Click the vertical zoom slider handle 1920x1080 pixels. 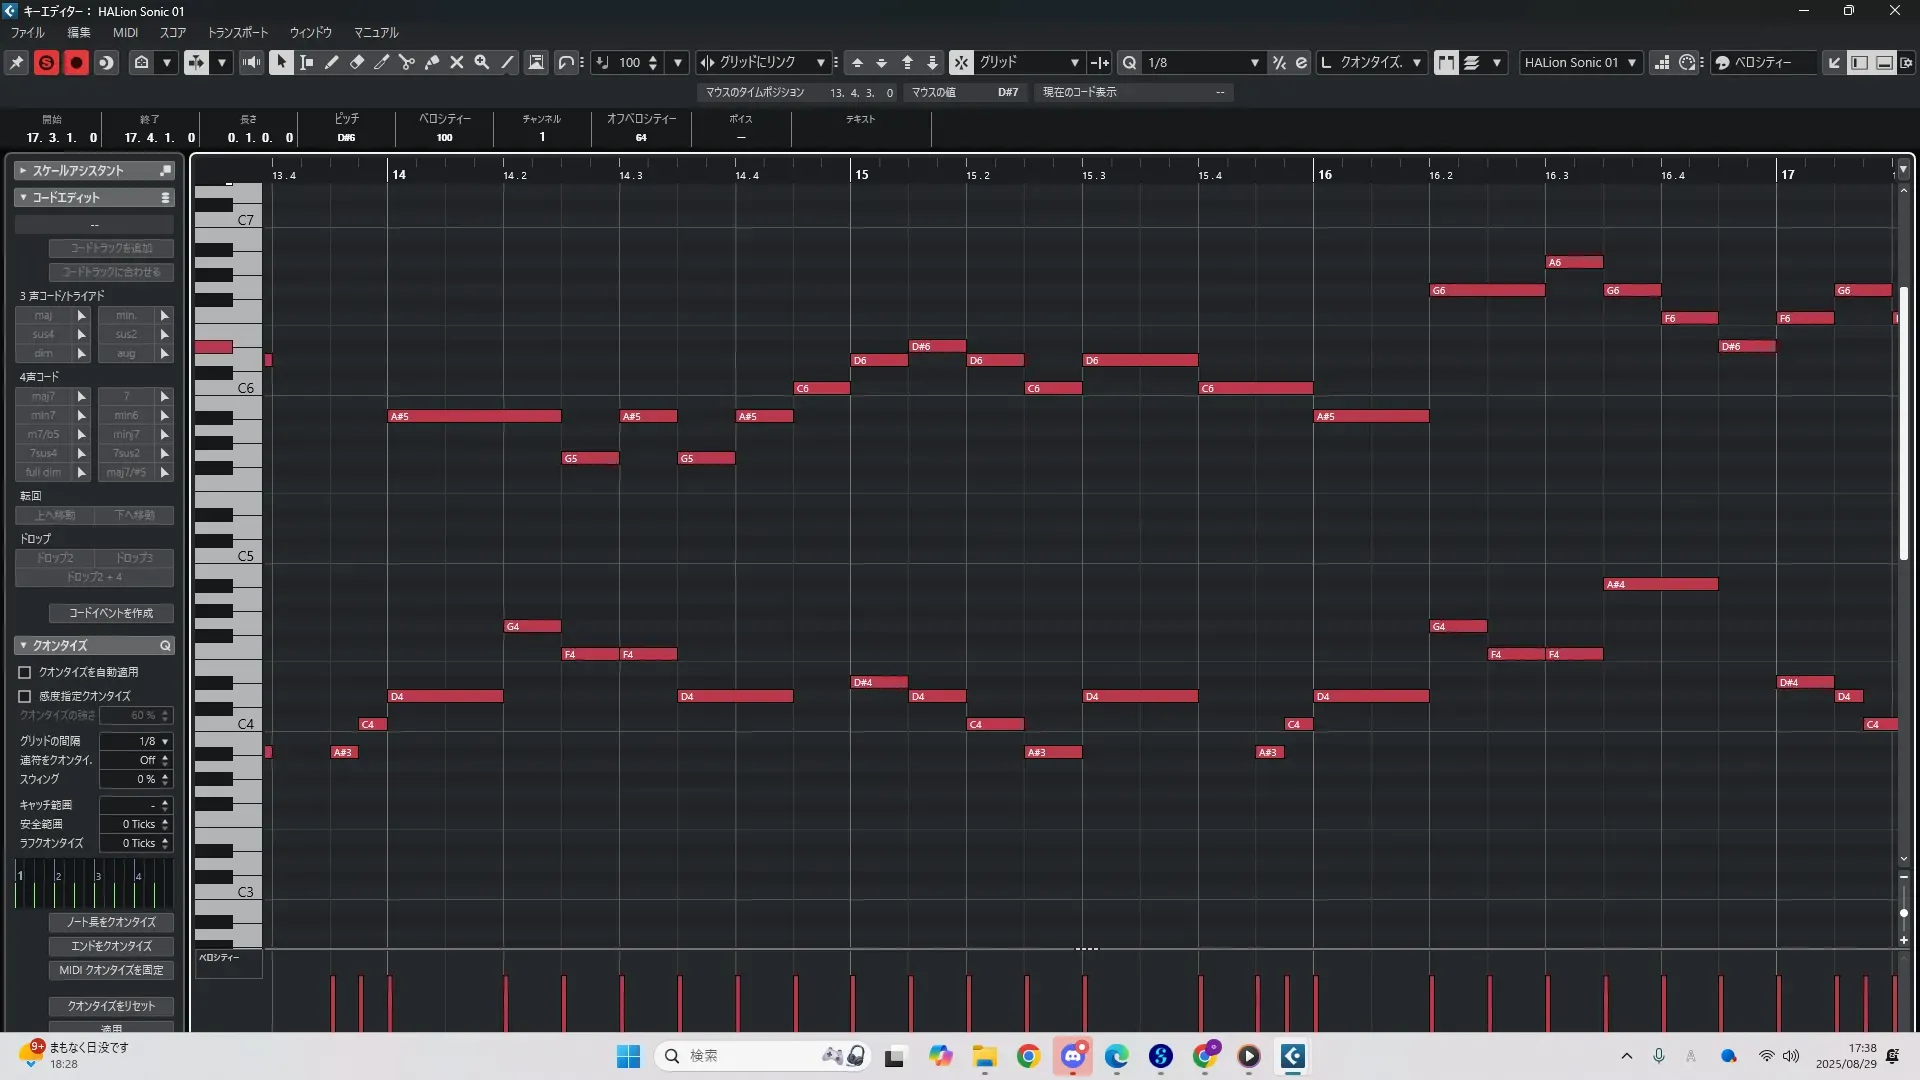(x=1904, y=913)
